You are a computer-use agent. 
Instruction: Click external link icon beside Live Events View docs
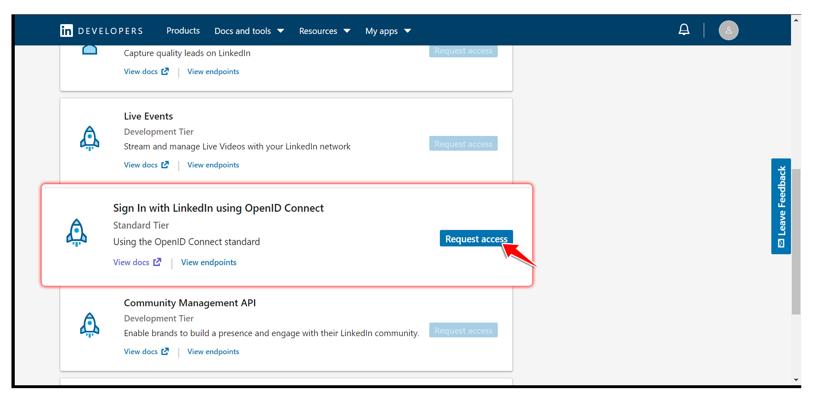[165, 165]
